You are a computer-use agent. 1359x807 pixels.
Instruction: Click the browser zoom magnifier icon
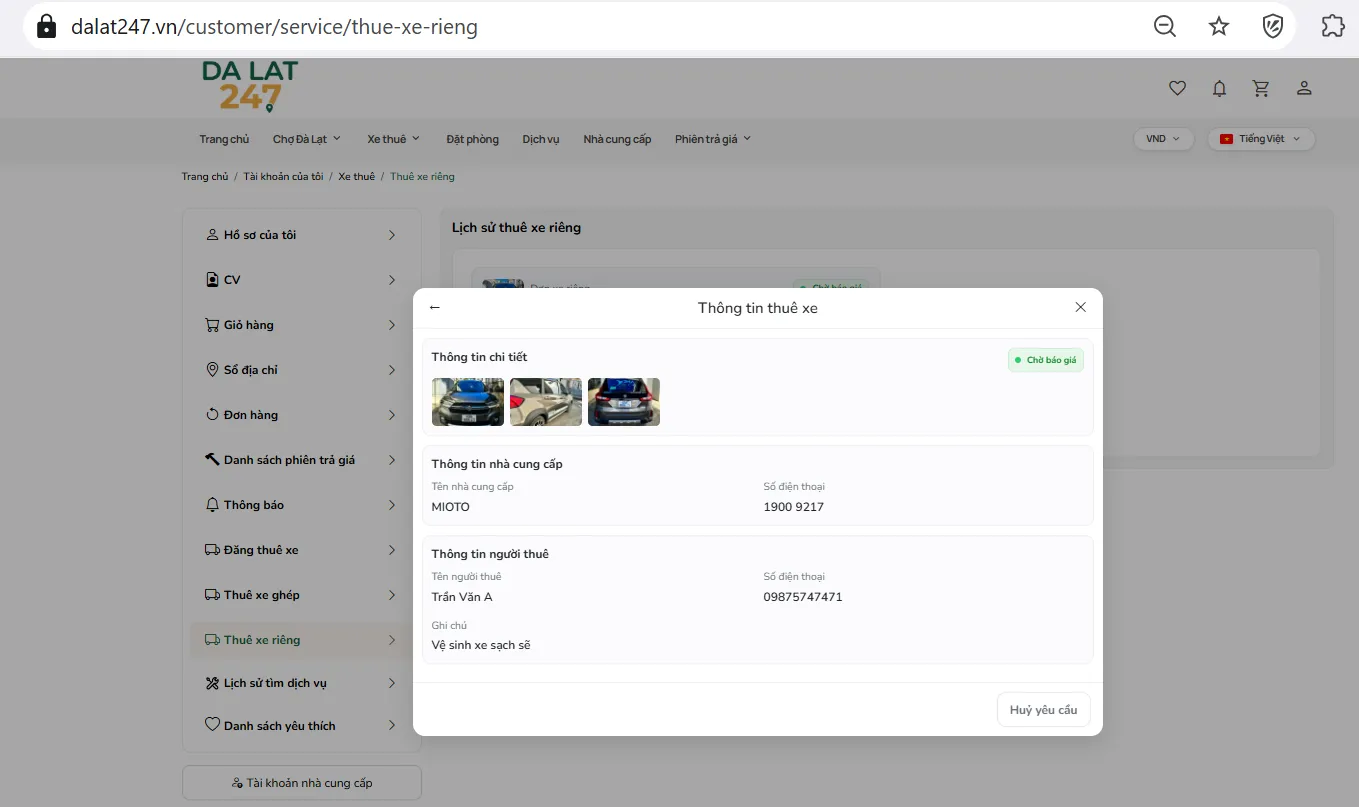pyautogui.click(x=1165, y=26)
